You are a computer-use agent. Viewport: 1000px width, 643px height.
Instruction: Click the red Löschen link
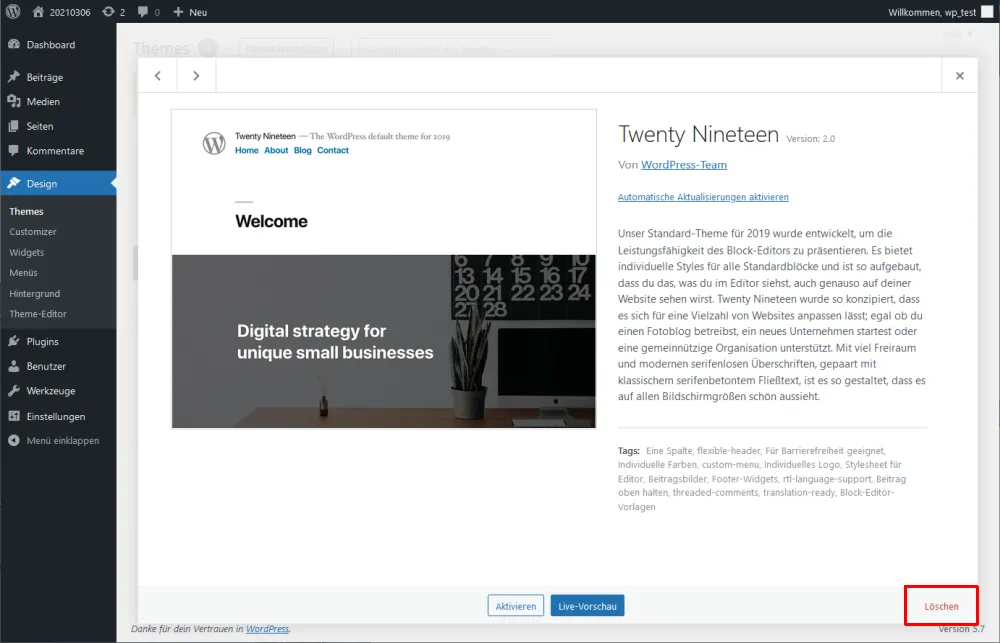coord(941,607)
